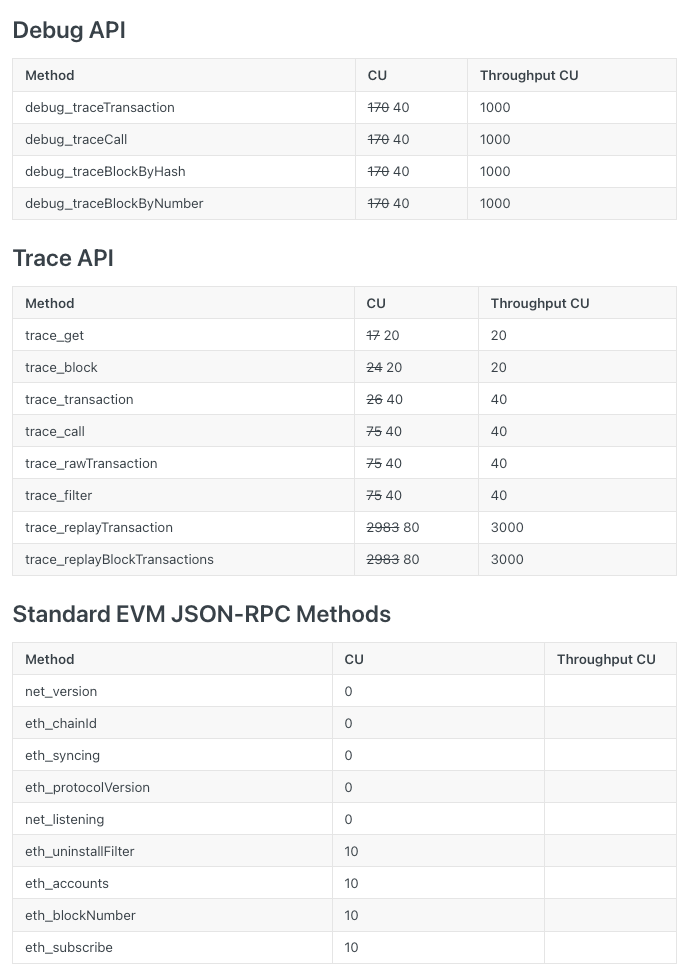The image size is (691, 964).
Task: Select the eth_uninstallFilter method cell
Action: [80, 851]
